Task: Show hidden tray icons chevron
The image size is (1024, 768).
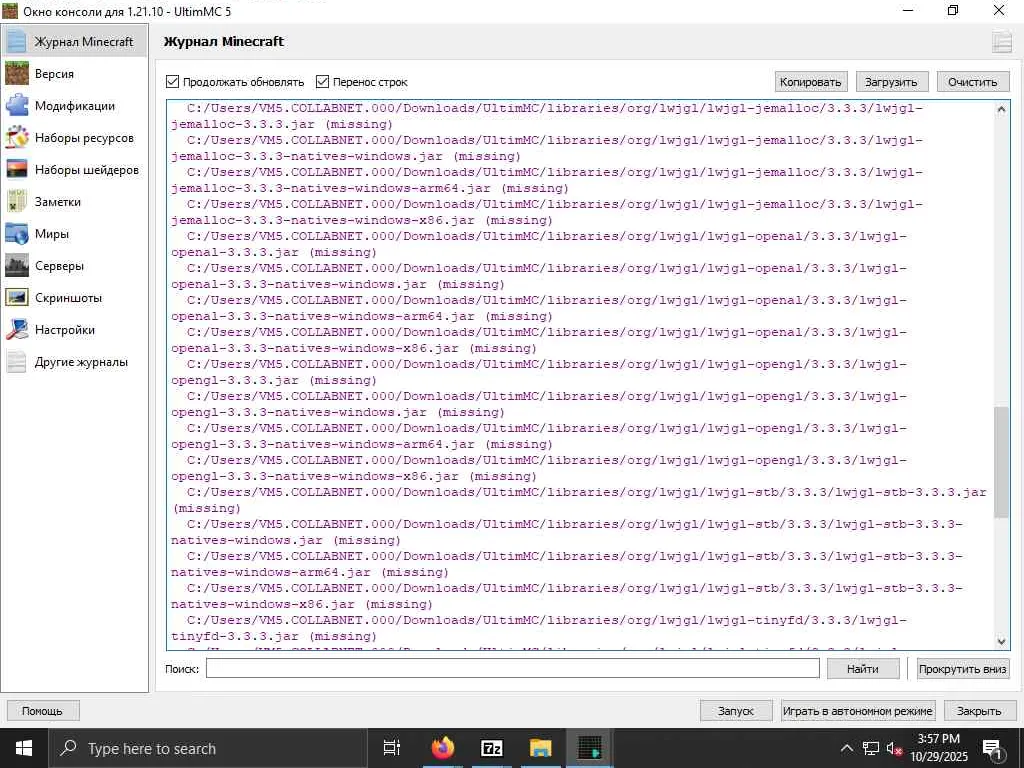Action: (x=846, y=748)
